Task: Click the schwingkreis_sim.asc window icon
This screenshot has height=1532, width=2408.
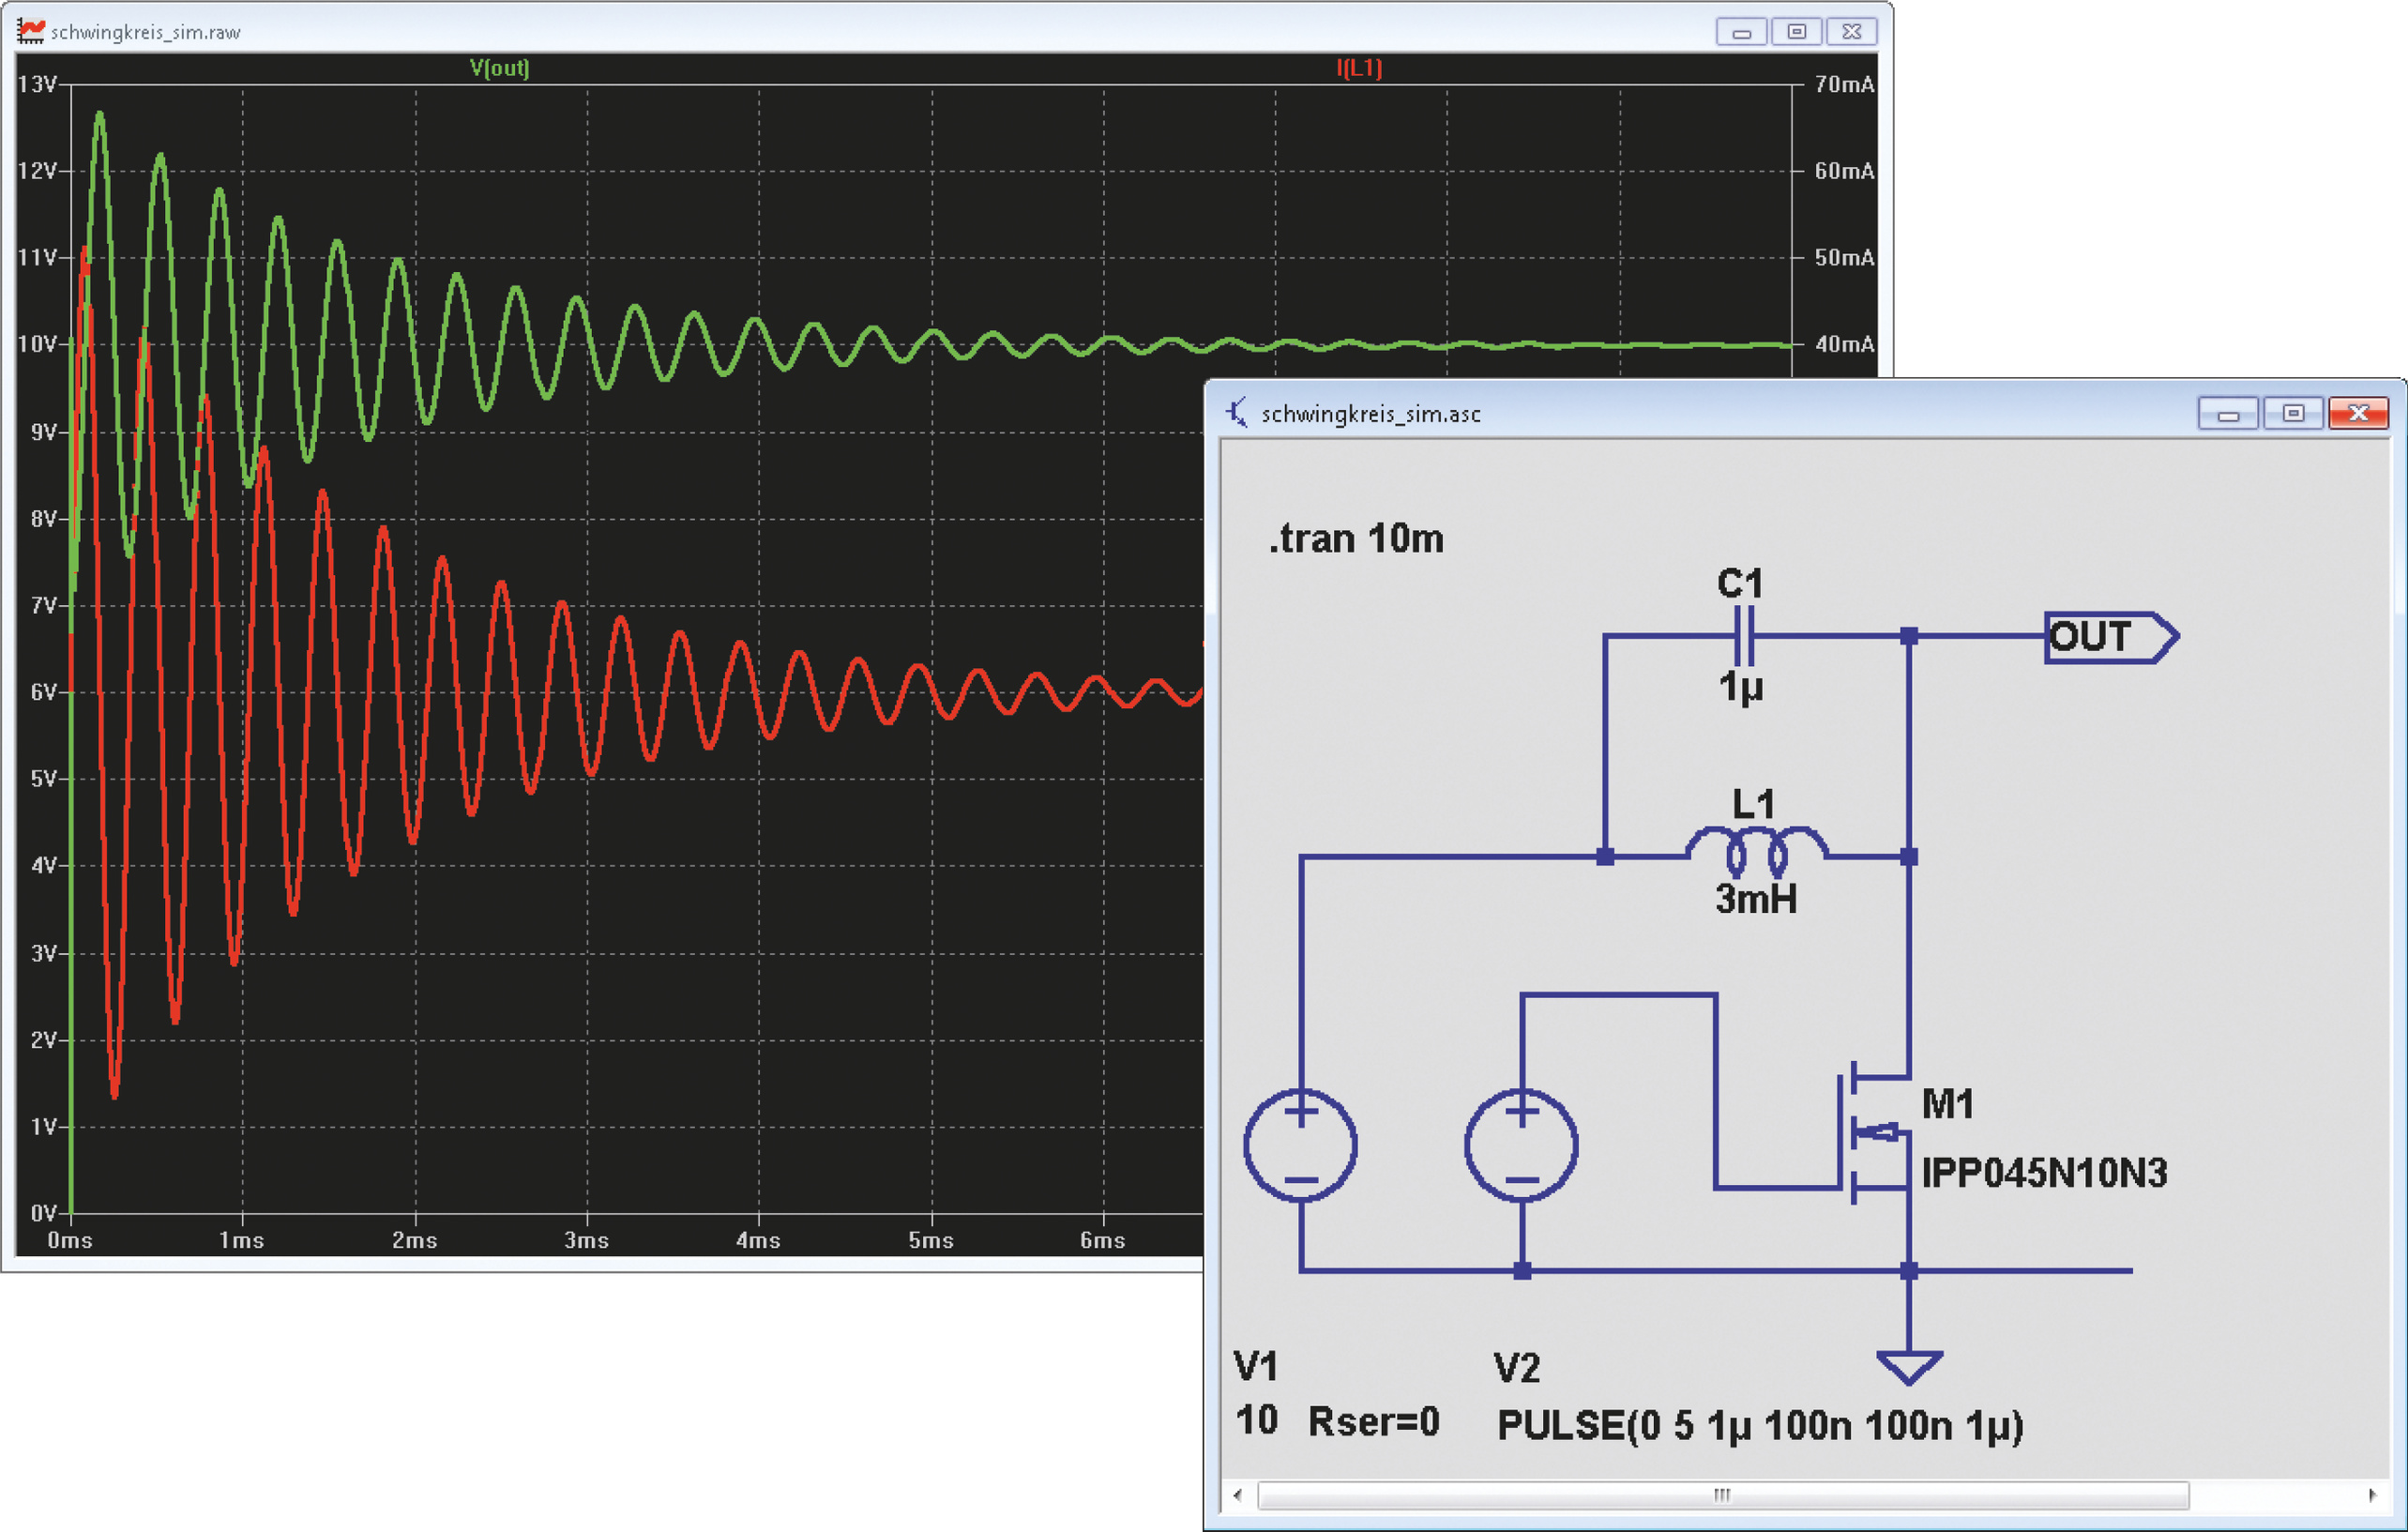Action: point(1237,413)
